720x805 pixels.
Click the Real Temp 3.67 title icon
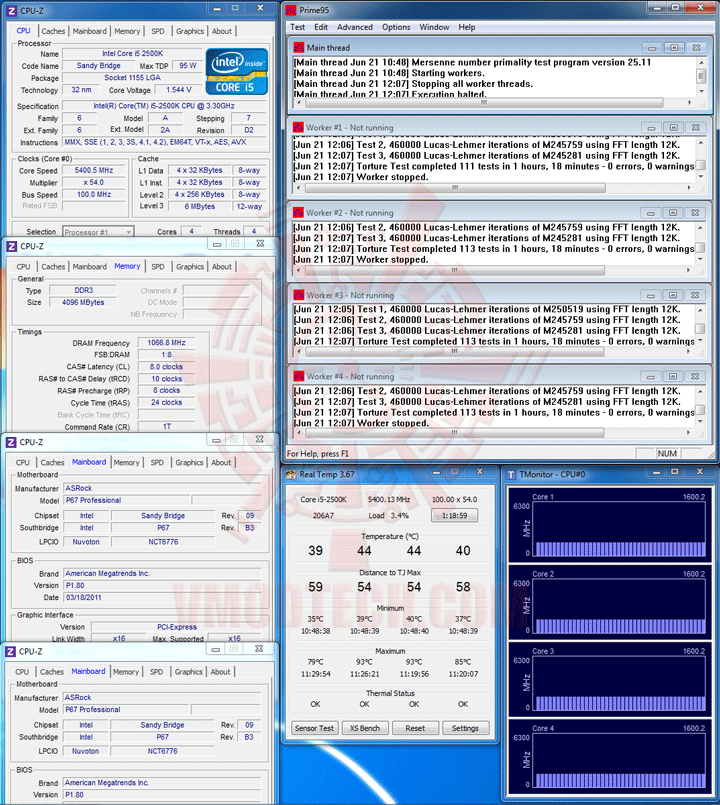coord(291,474)
